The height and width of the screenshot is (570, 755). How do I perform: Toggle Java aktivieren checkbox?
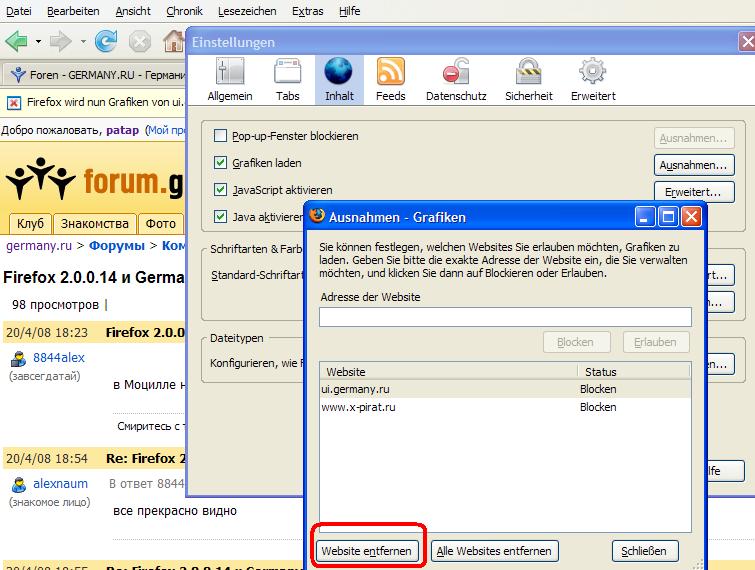(220, 217)
